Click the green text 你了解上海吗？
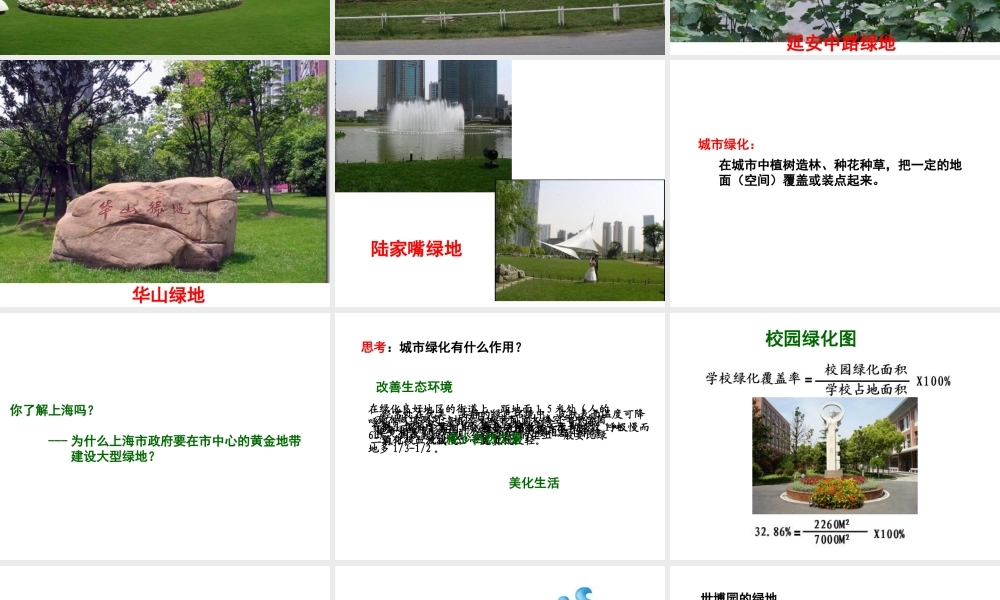The width and height of the screenshot is (1000, 600). 52,411
